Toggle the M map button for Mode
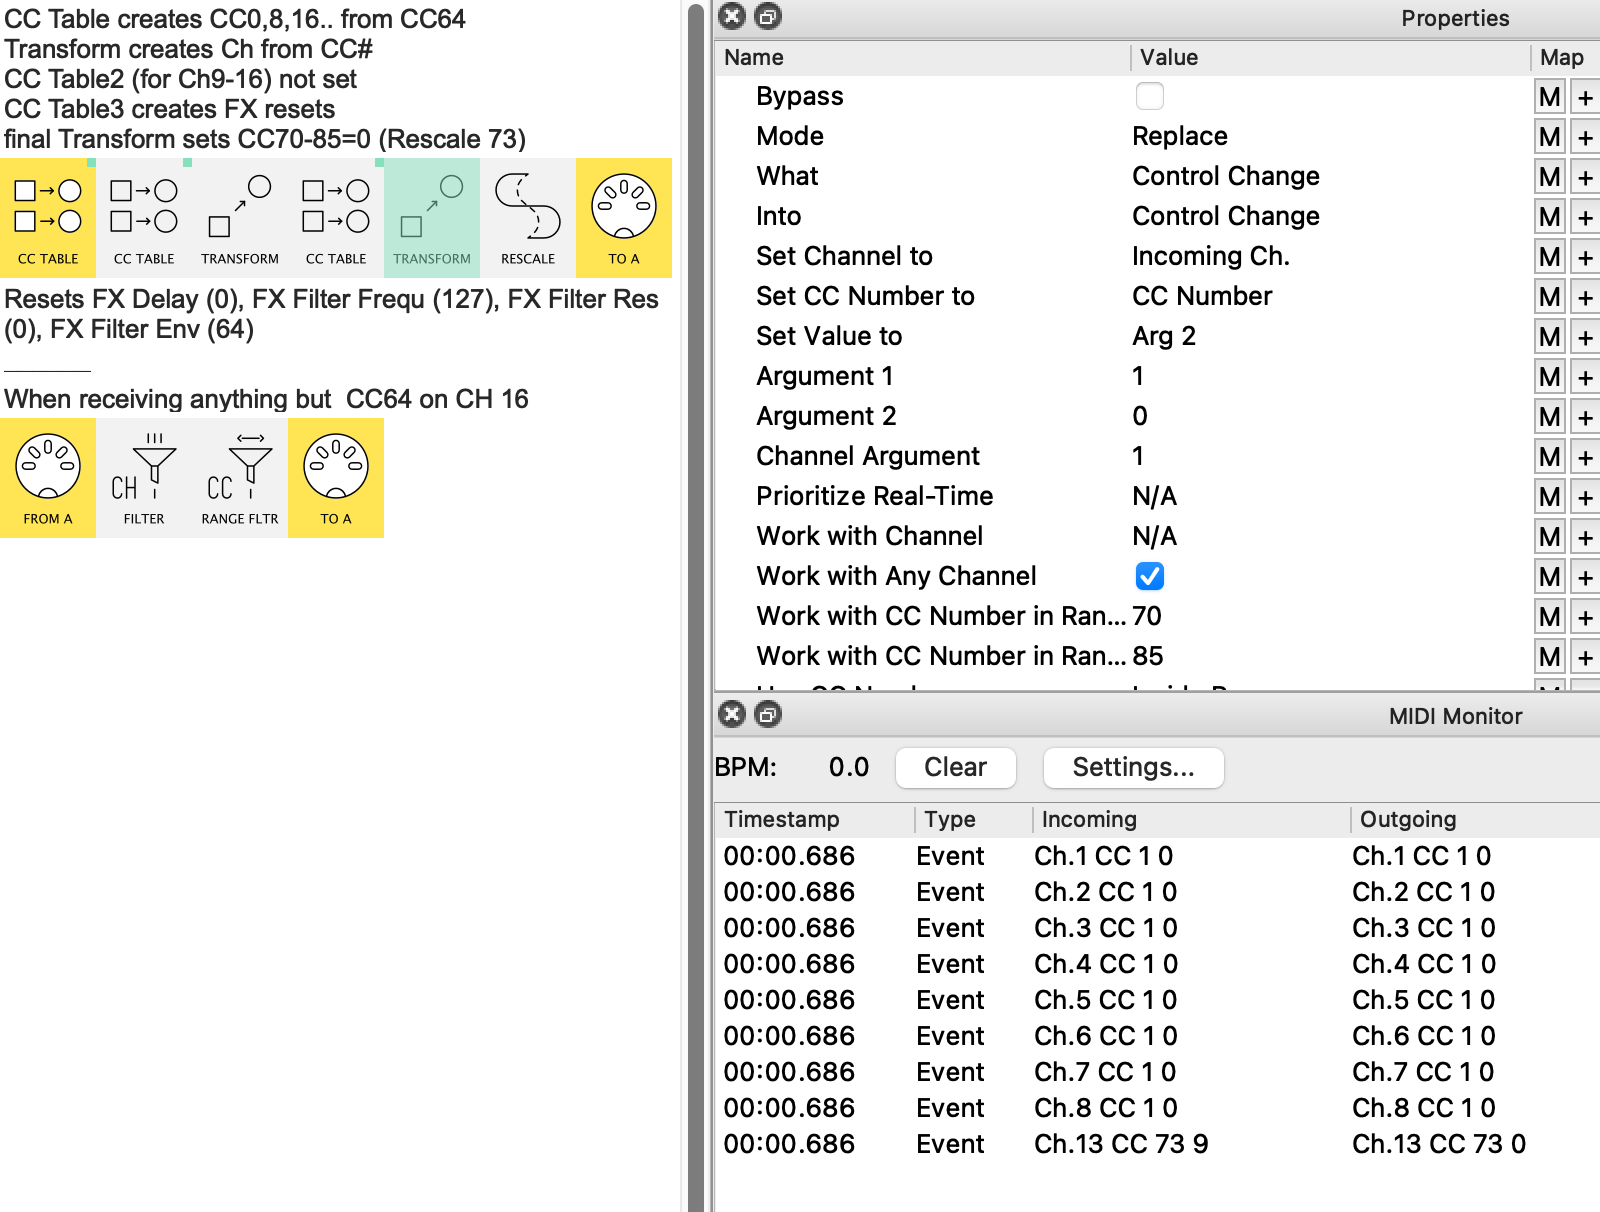This screenshot has width=1600, height=1212. click(1549, 137)
